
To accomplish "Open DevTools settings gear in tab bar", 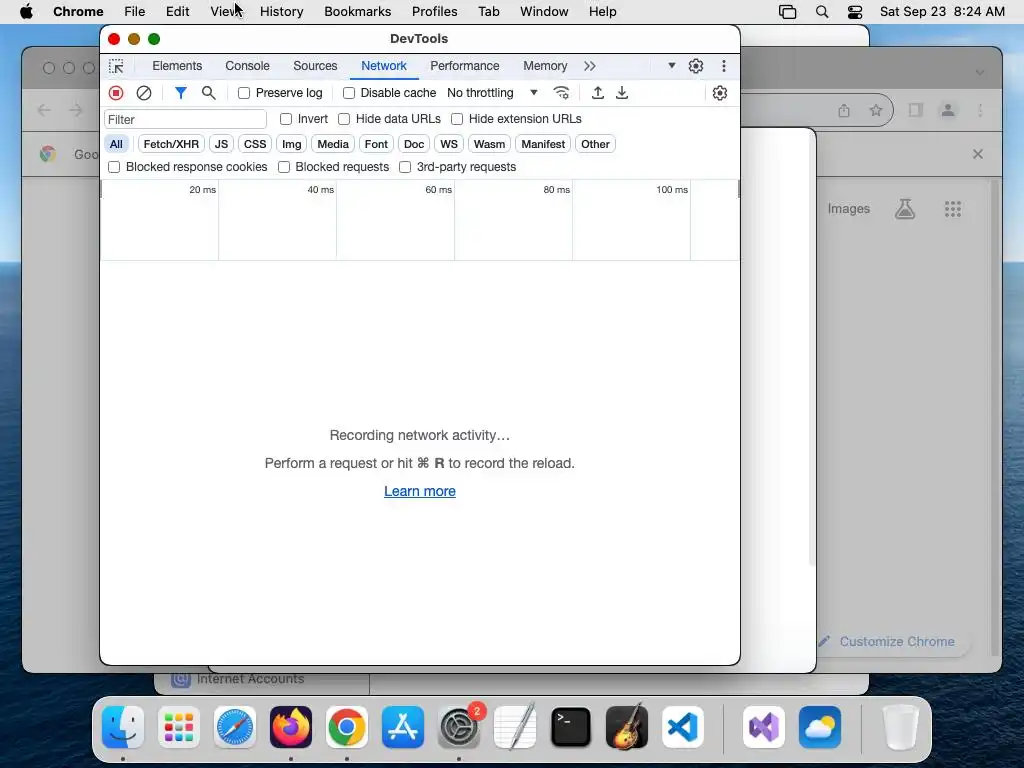I will tap(696, 66).
